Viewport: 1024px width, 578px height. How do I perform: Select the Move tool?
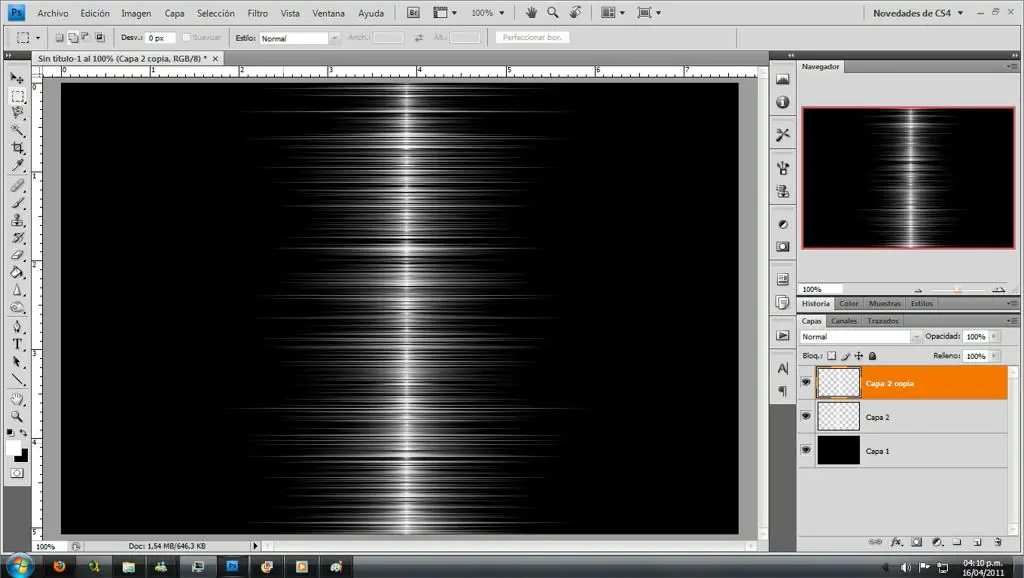pyautogui.click(x=17, y=78)
